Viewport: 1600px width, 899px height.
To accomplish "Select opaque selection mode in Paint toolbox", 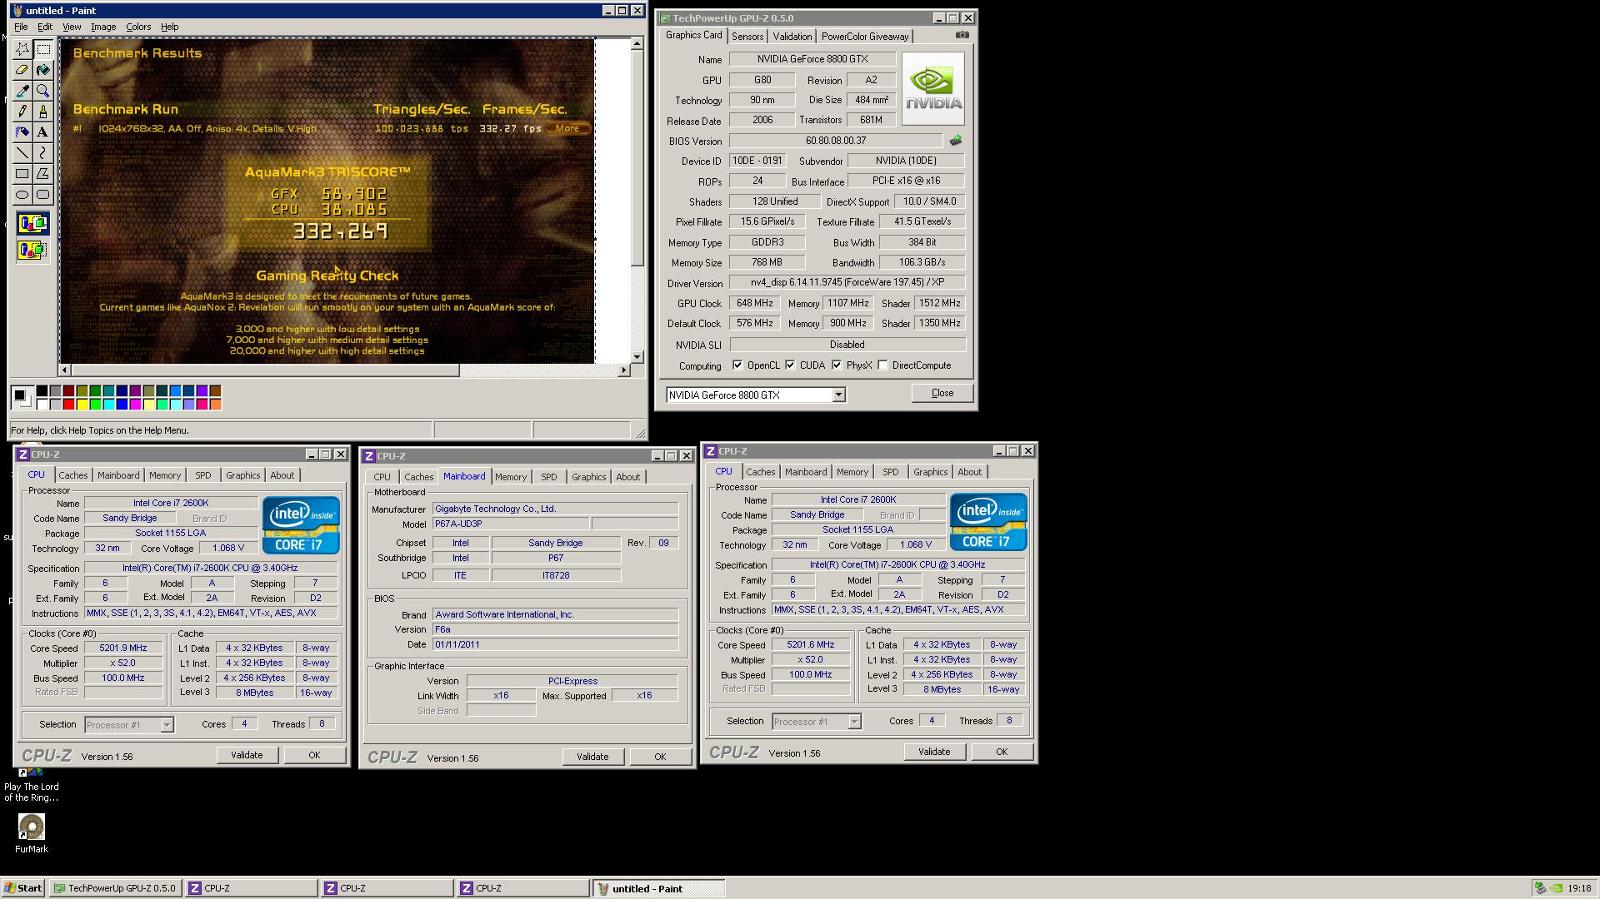I will pos(32,224).
